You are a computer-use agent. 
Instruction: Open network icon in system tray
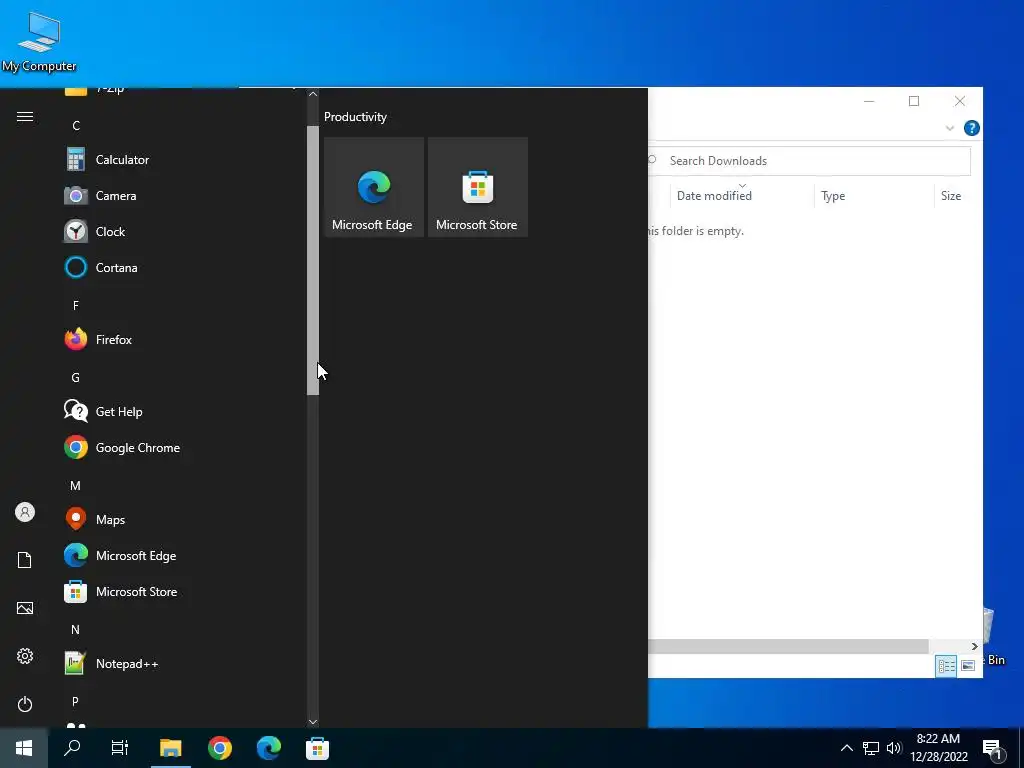tap(871, 748)
